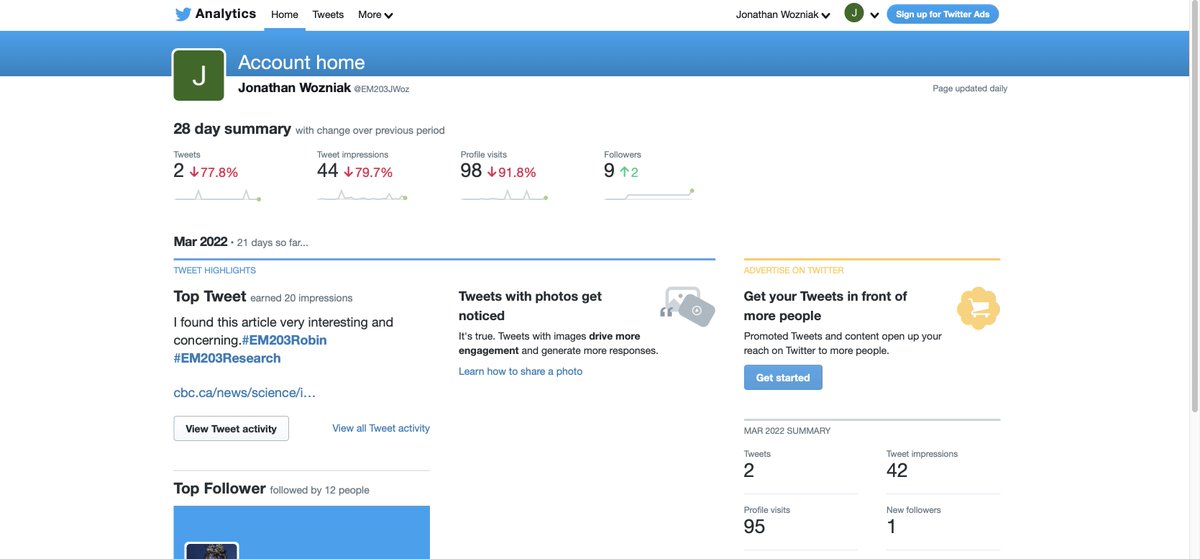Click the Tweet impressions sparkline chart
Image resolution: width=1200 pixels, height=559 pixels.
pos(362,195)
